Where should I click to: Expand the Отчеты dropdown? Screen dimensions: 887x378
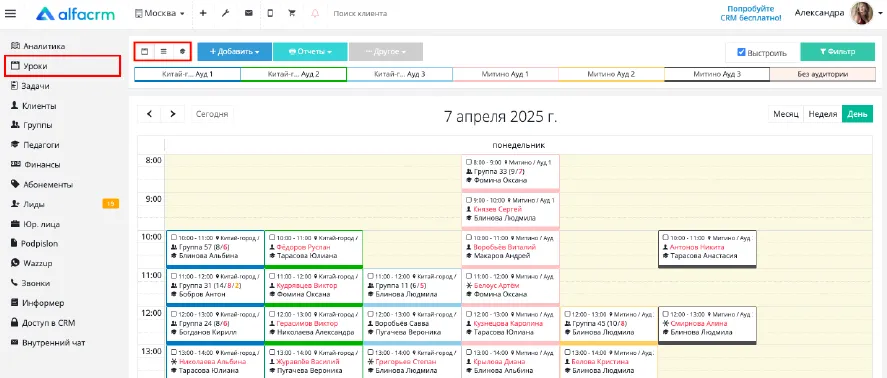(310, 51)
